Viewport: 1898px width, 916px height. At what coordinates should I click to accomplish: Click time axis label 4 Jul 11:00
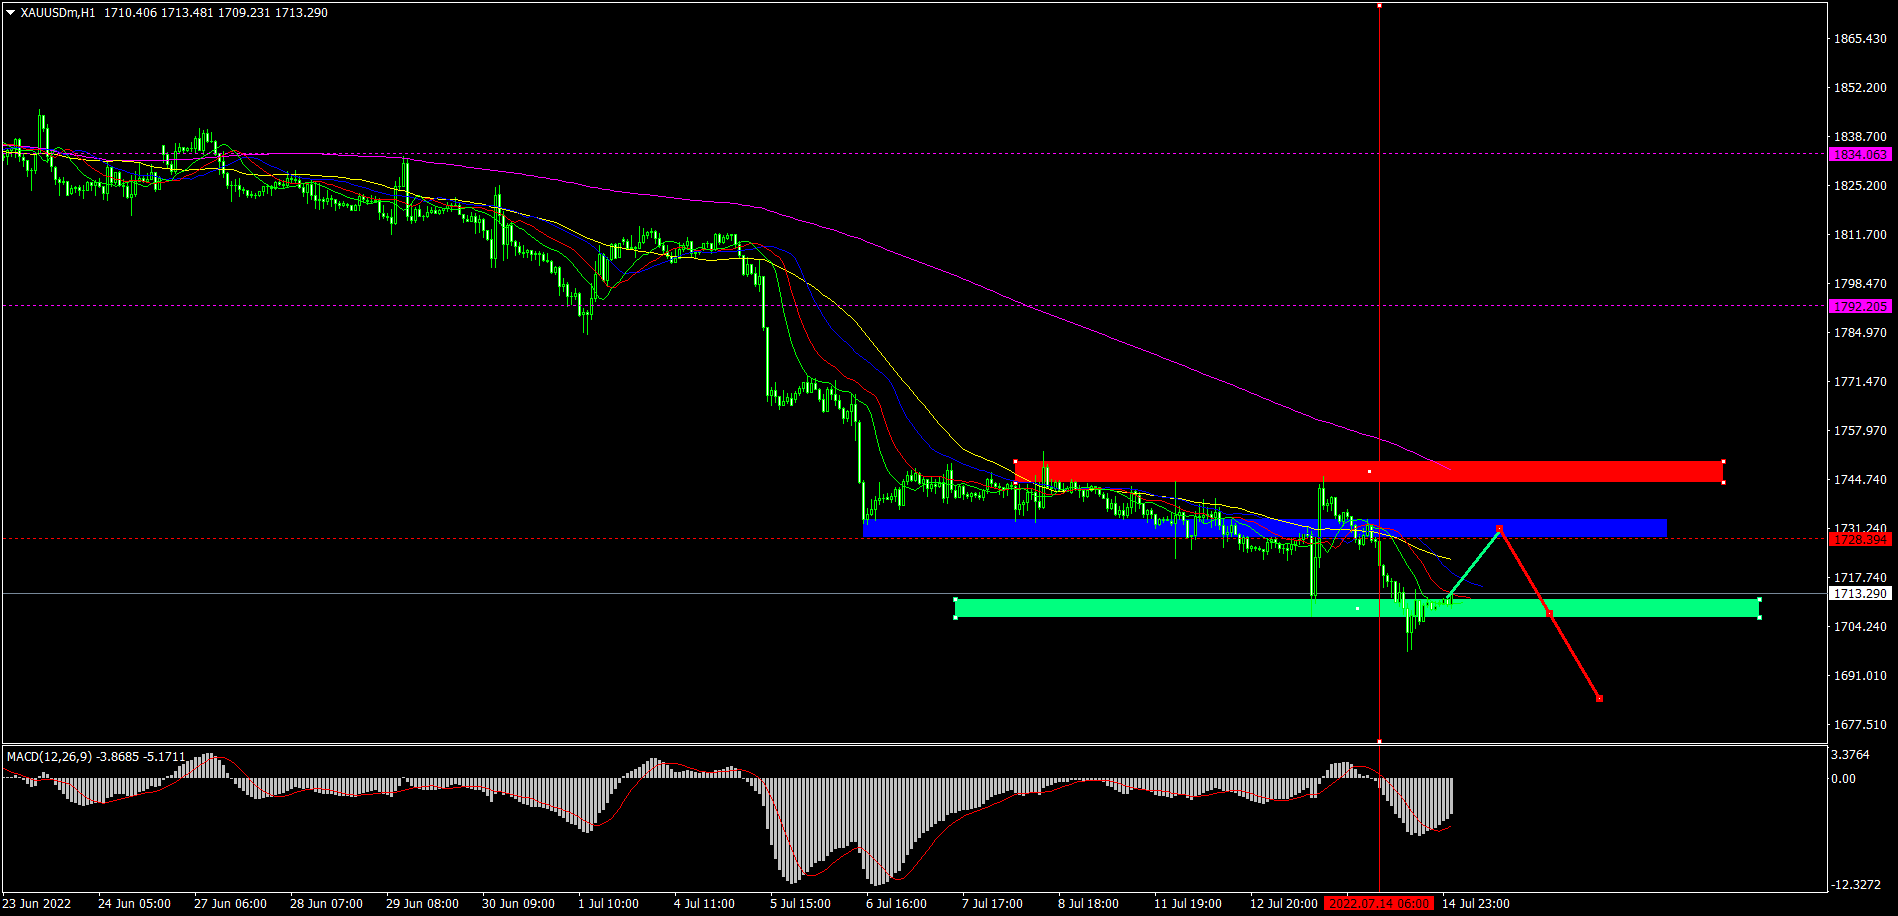(x=704, y=904)
